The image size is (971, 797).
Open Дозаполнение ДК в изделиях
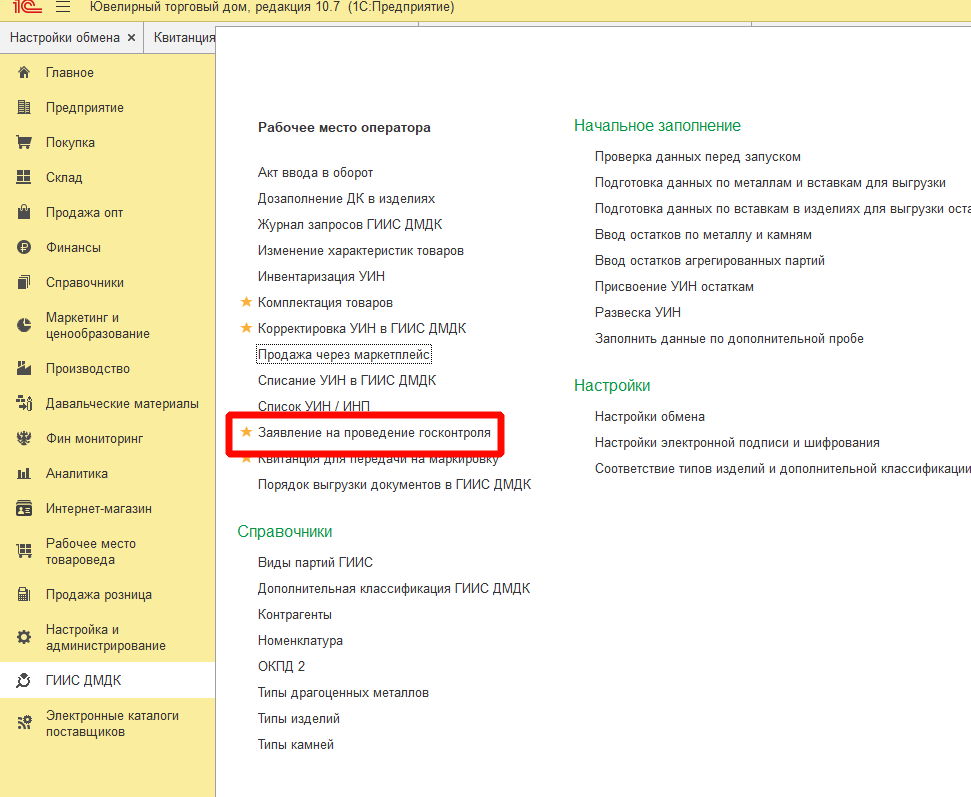pos(346,199)
